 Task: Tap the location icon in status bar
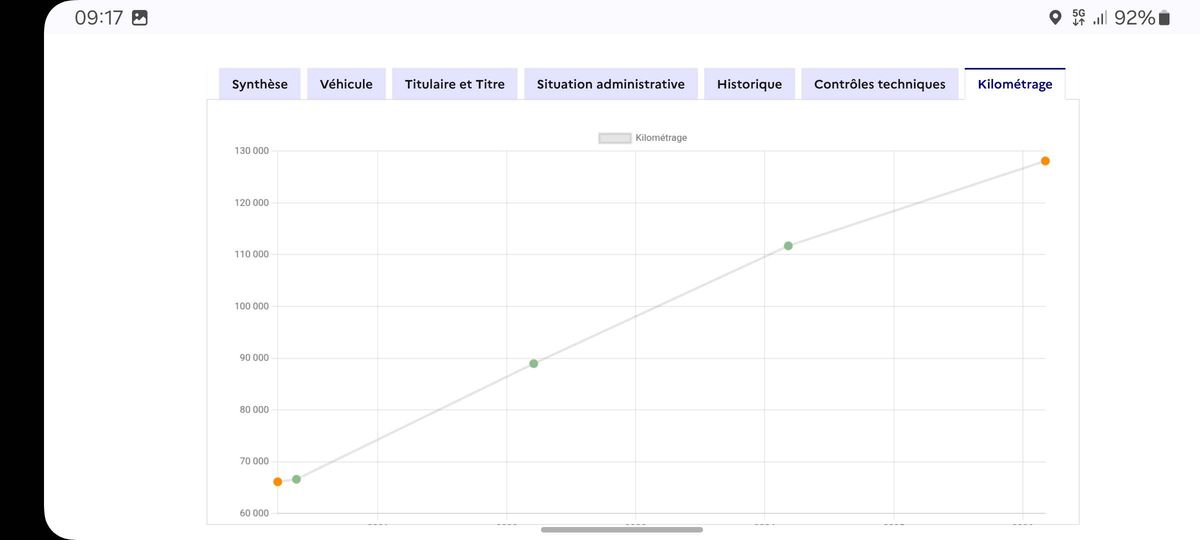coord(1054,18)
